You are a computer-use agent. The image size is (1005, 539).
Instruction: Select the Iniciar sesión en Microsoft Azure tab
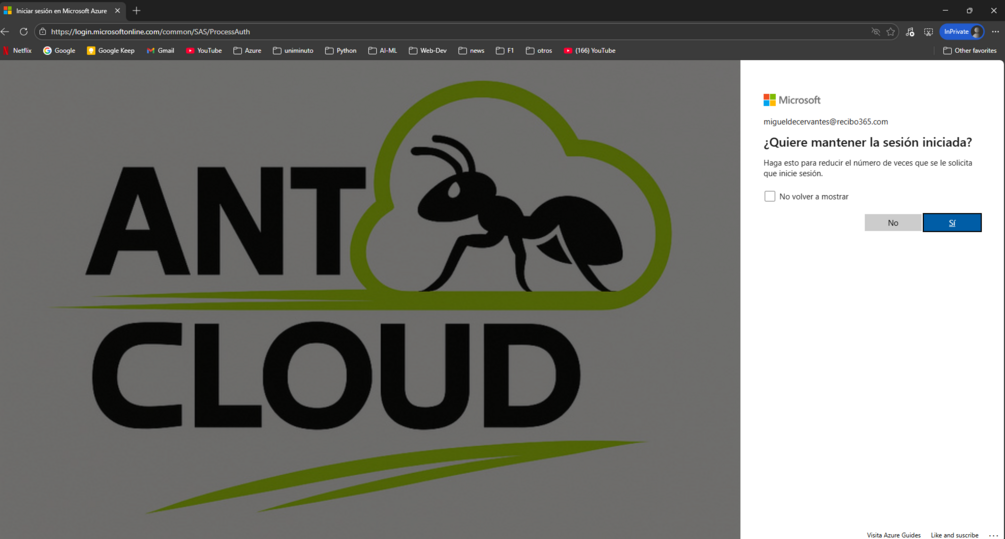pos(62,11)
